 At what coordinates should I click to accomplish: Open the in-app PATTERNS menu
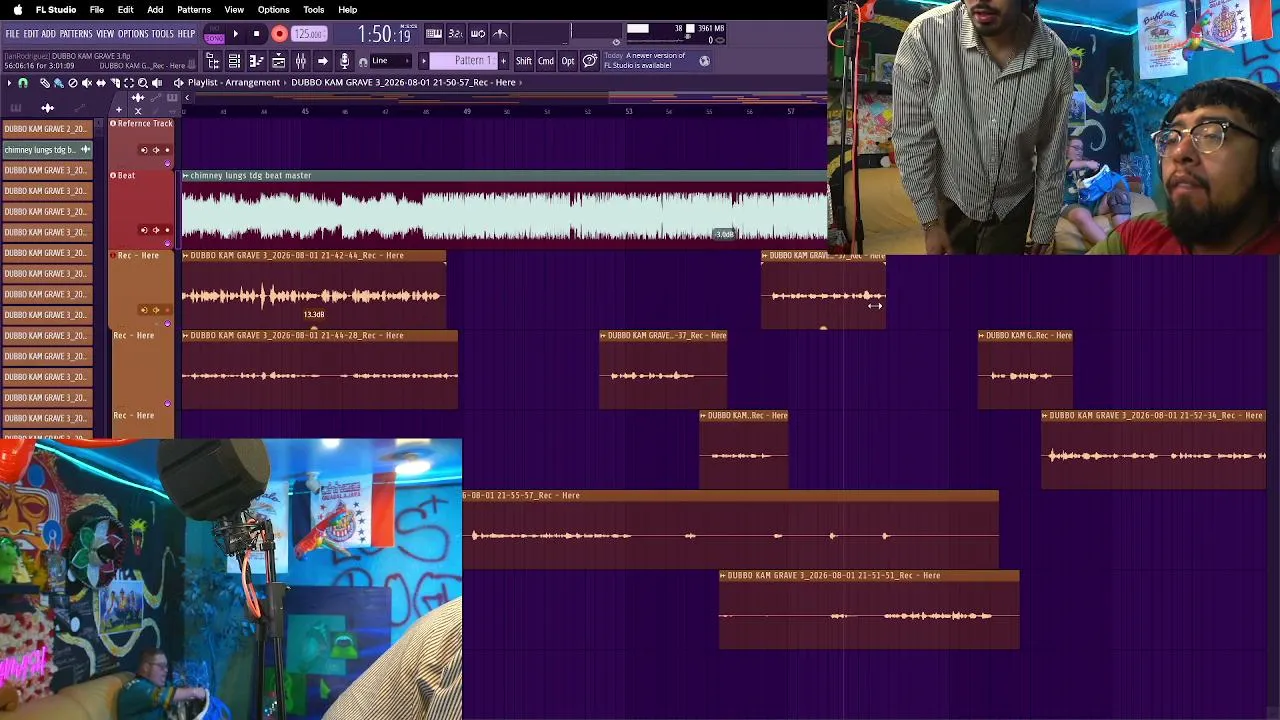[x=76, y=34]
